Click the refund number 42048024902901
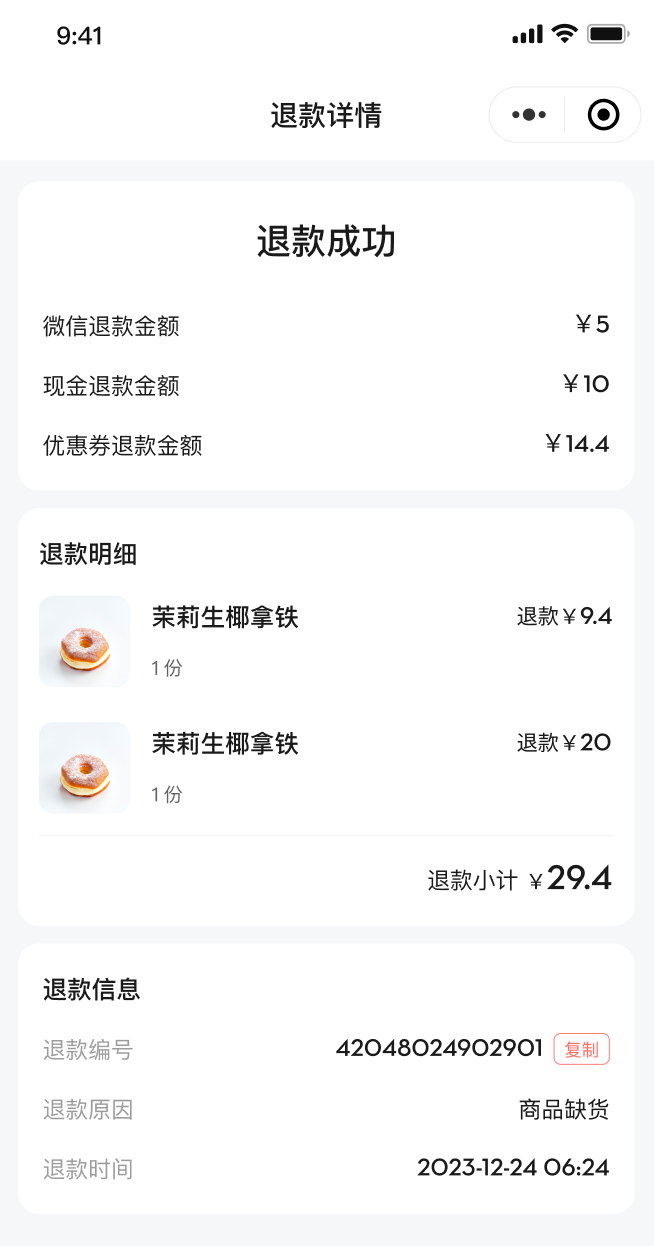Image resolution: width=654 pixels, height=1246 pixels. coord(439,1049)
